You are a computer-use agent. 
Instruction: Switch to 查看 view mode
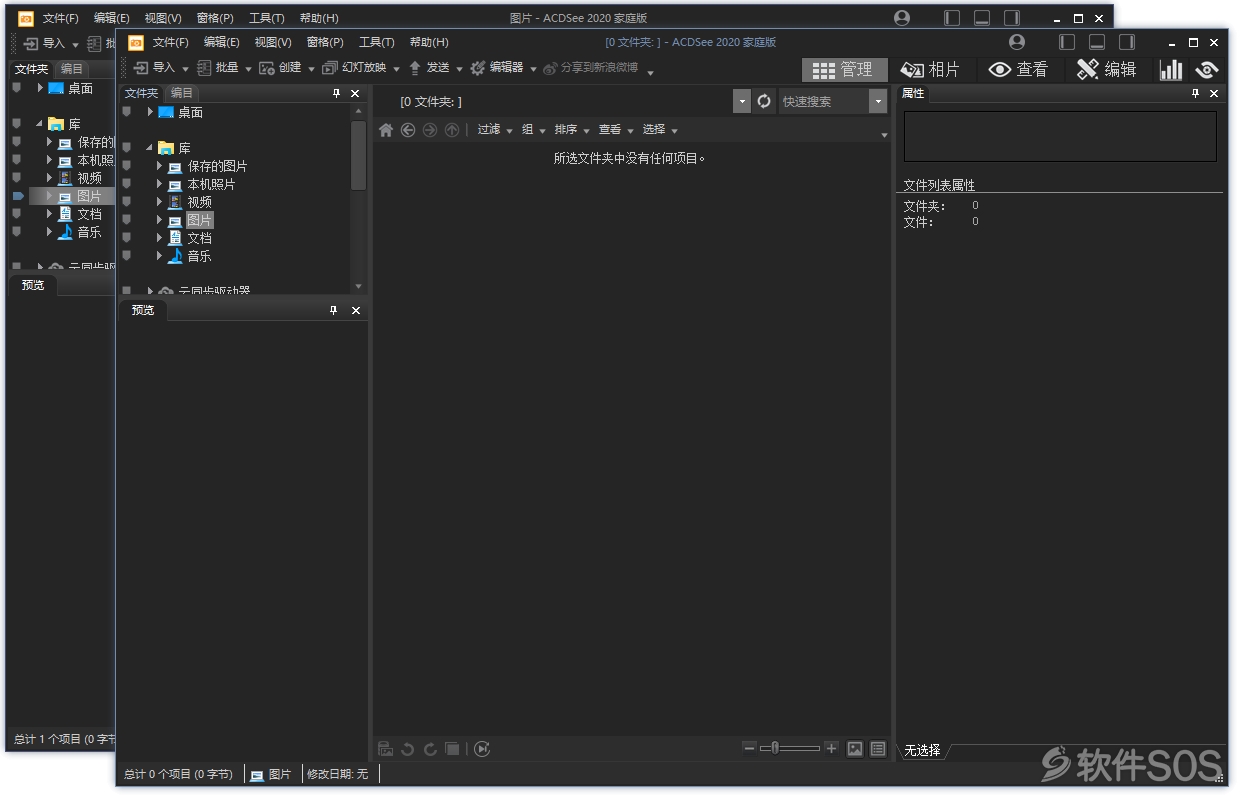1018,69
